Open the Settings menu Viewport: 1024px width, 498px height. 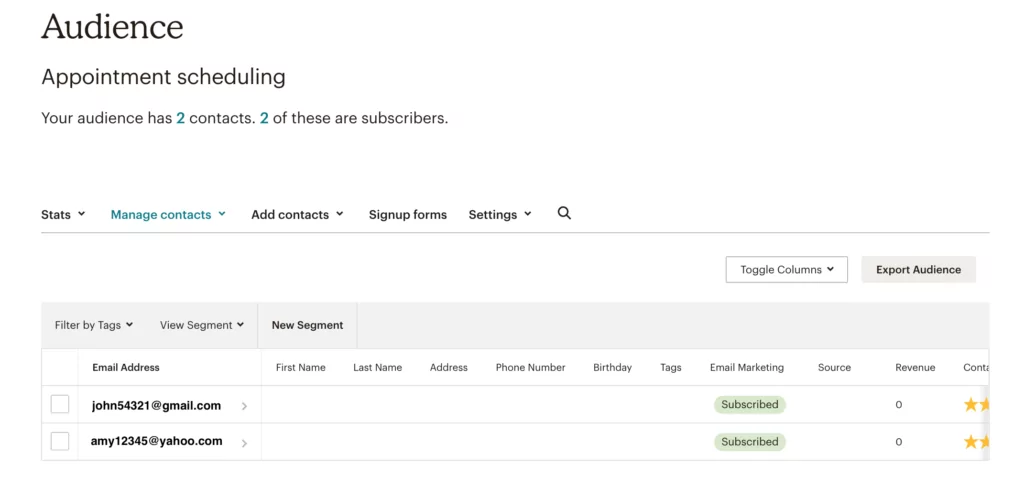click(500, 214)
